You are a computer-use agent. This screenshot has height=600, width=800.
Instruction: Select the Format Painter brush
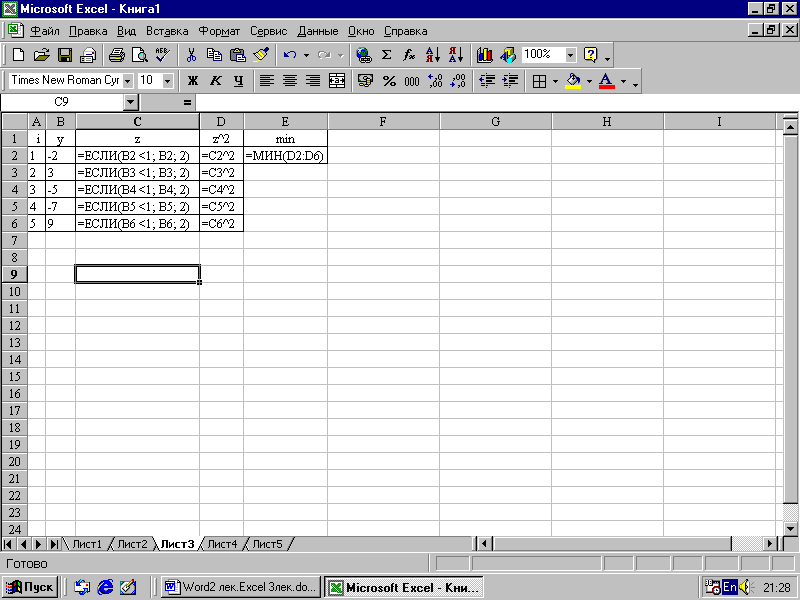pyautogui.click(x=261, y=55)
